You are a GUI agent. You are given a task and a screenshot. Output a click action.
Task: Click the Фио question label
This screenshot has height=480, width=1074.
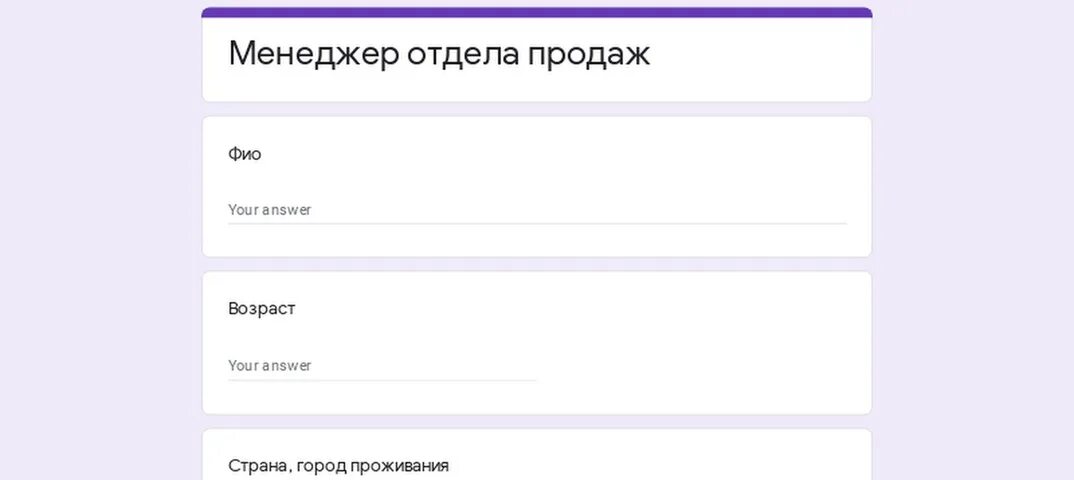coord(245,154)
